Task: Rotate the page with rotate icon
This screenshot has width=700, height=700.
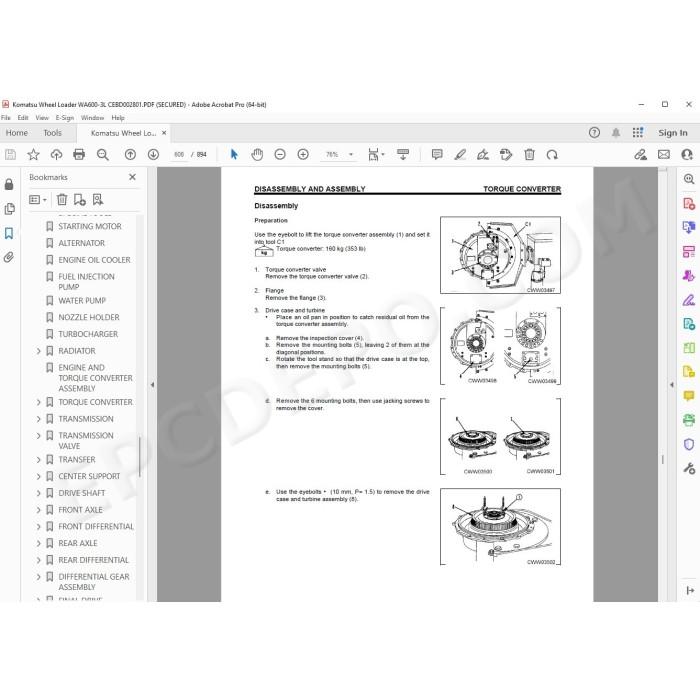Action: coord(552,154)
